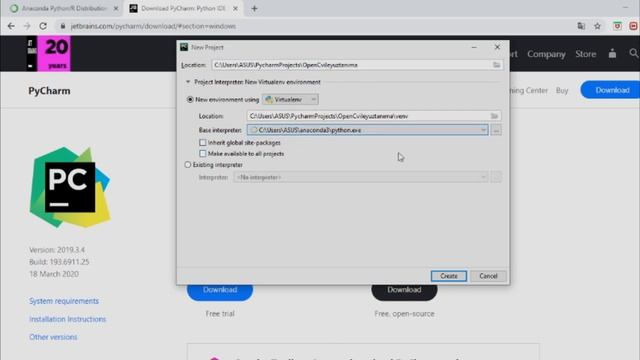Viewport: 640px width, 360px height.
Task: Click the "18 March 2020" date text
Action: [54, 274]
